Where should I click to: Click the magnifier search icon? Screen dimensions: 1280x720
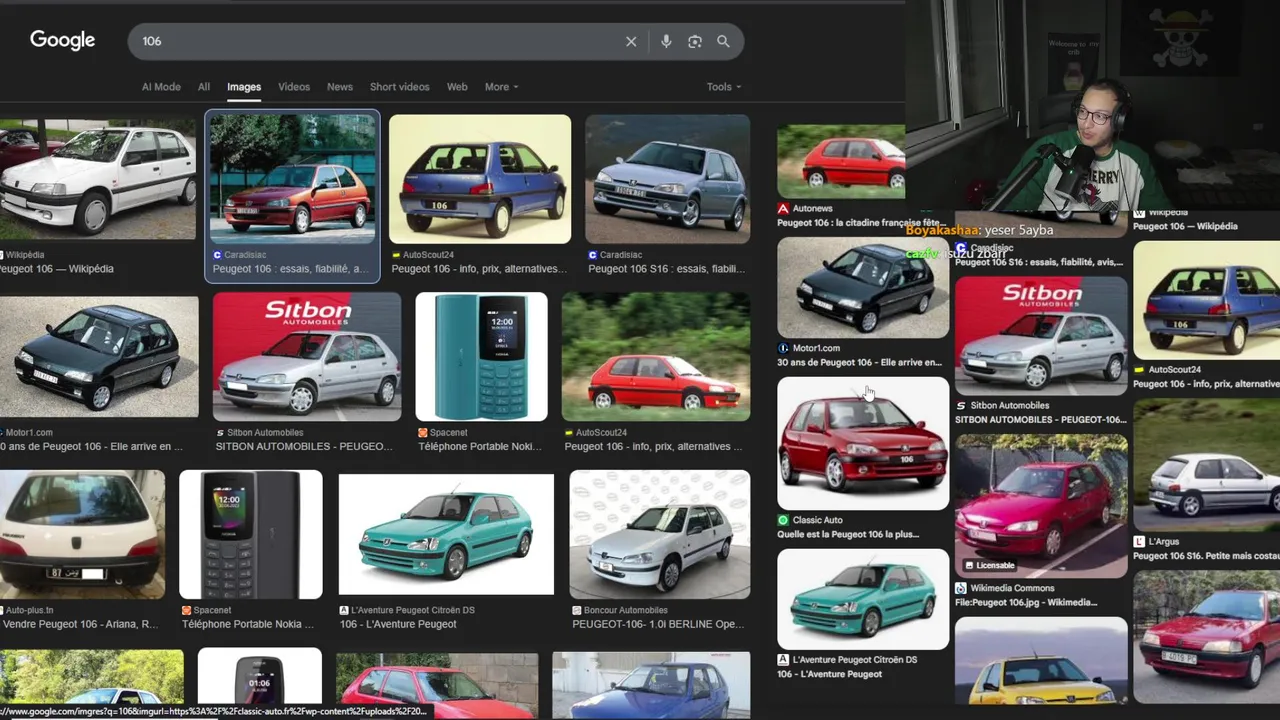tap(723, 41)
